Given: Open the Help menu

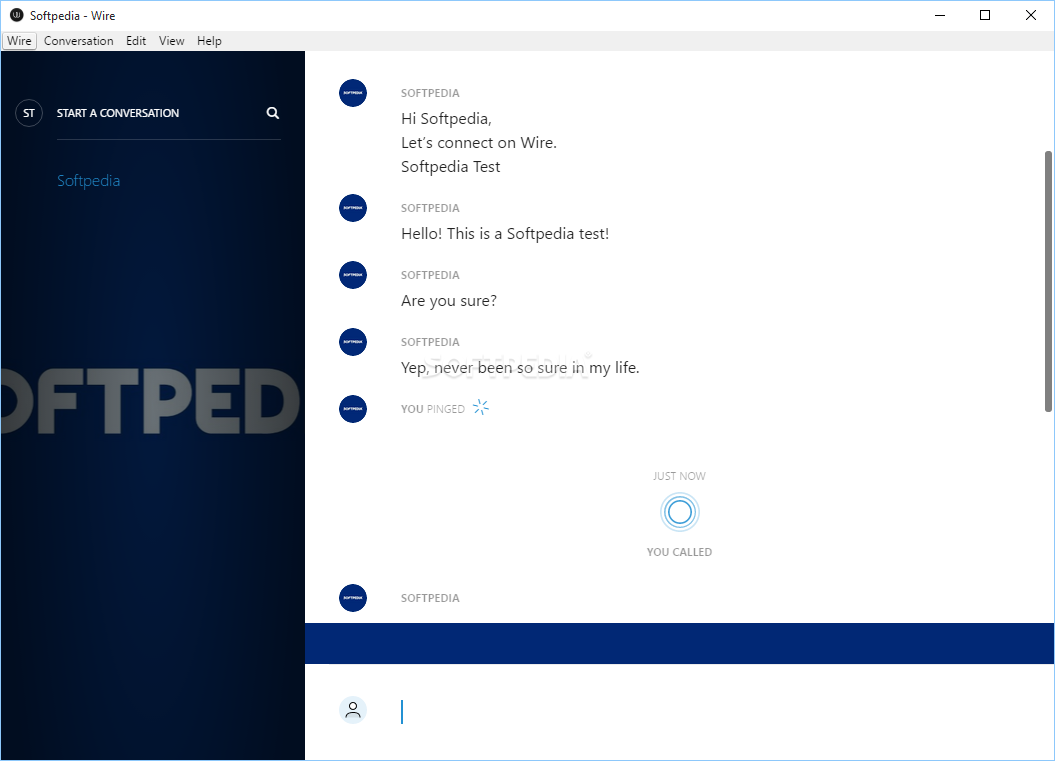Looking at the screenshot, I should coord(209,41).
